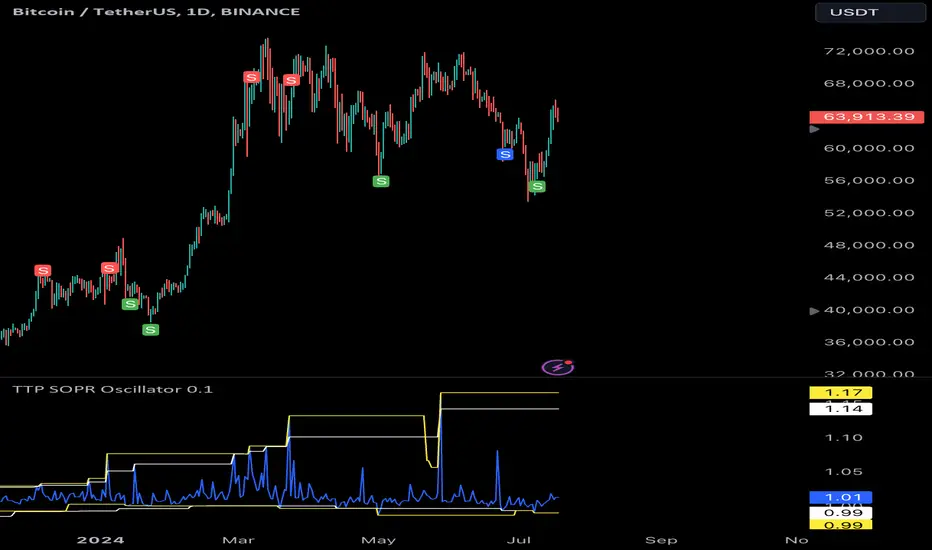Click the 72,000.00 price axis label

tap(869, 51)
